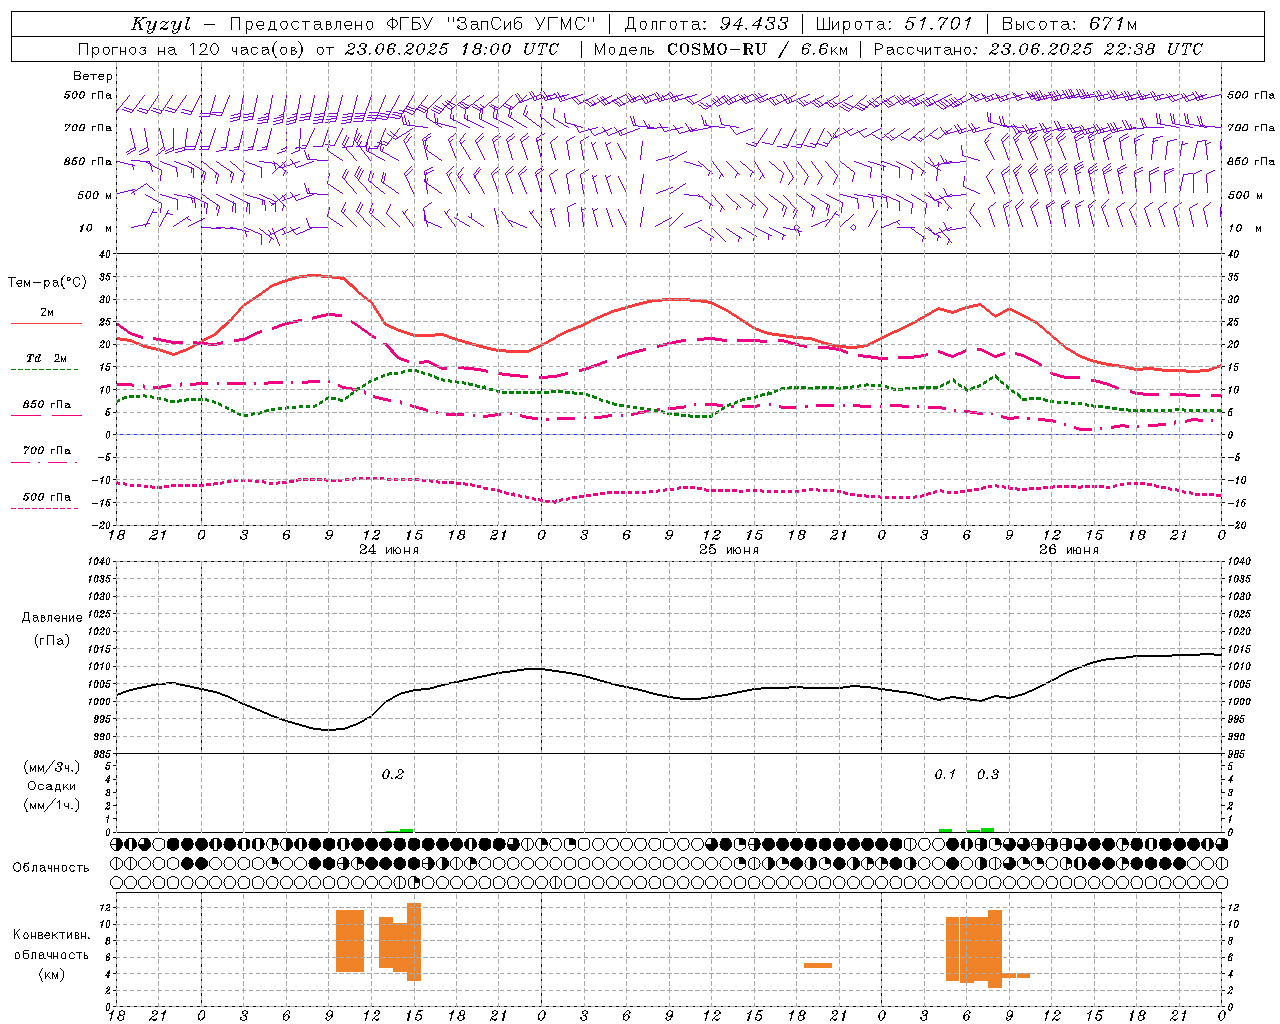Image resolution: width=1280 pixels, height=1024 pixels.
Task: Click the "26 июня" date label
Action: click(1068, 550)
